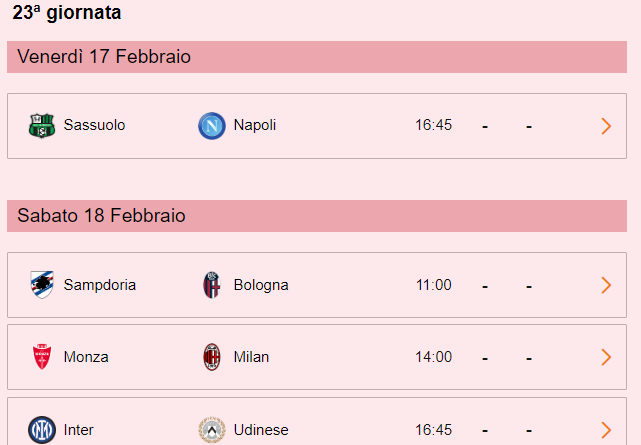The height and width of the screenshot is (445, 641).
Task: Open Sampdoria vs Bologna chevron arrow
Action: 606,285
